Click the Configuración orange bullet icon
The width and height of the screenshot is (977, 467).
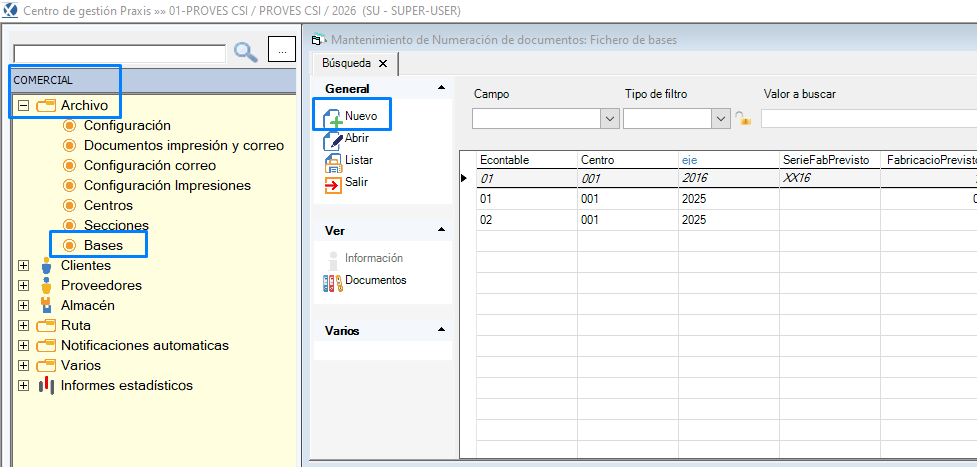point(70,125)
